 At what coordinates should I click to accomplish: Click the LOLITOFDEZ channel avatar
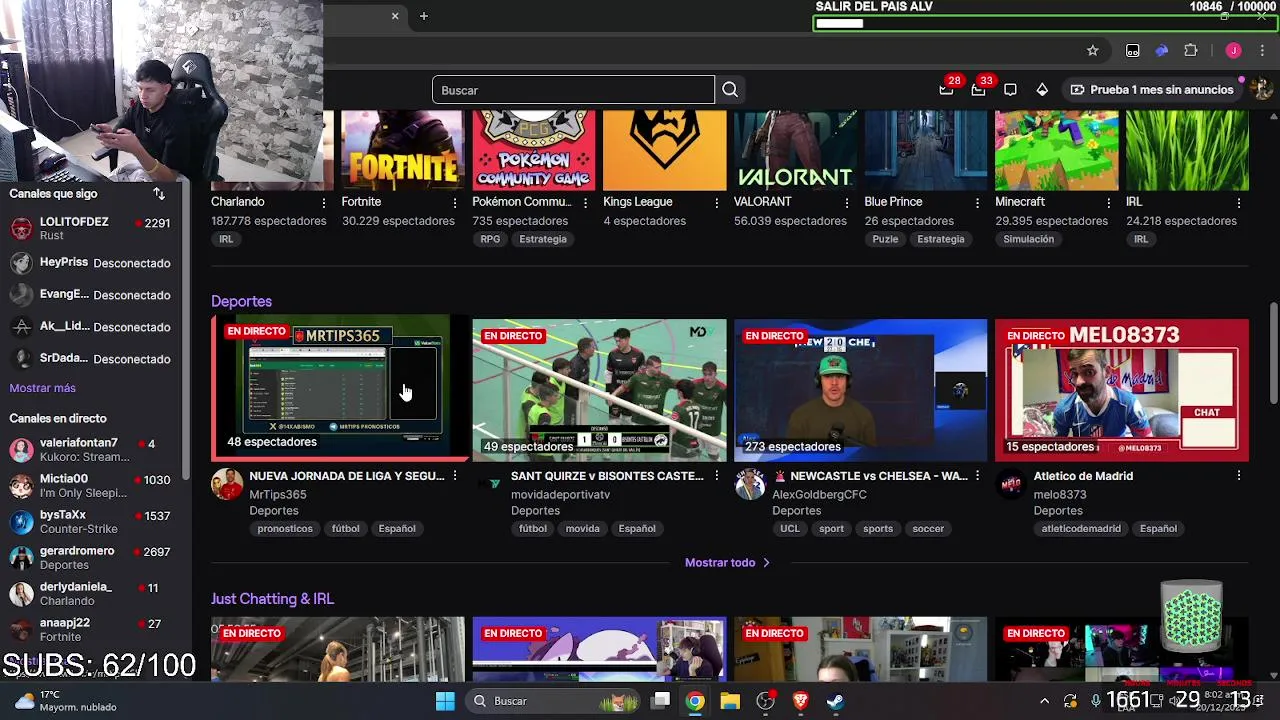[x=21, y=229]
